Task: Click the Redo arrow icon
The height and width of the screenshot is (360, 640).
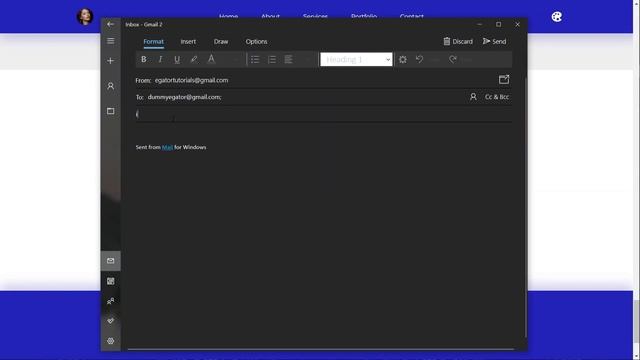Action: tap(453, 59)
